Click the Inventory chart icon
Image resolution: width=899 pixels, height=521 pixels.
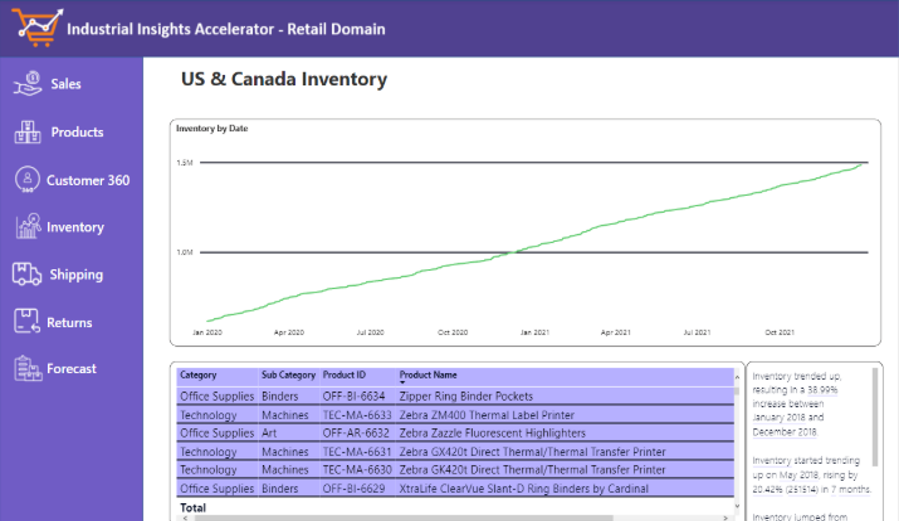(x=28, y=226)
